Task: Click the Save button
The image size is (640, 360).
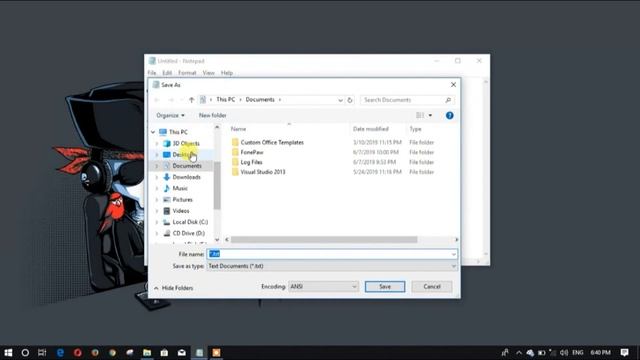Action: (x=385, y=287)
